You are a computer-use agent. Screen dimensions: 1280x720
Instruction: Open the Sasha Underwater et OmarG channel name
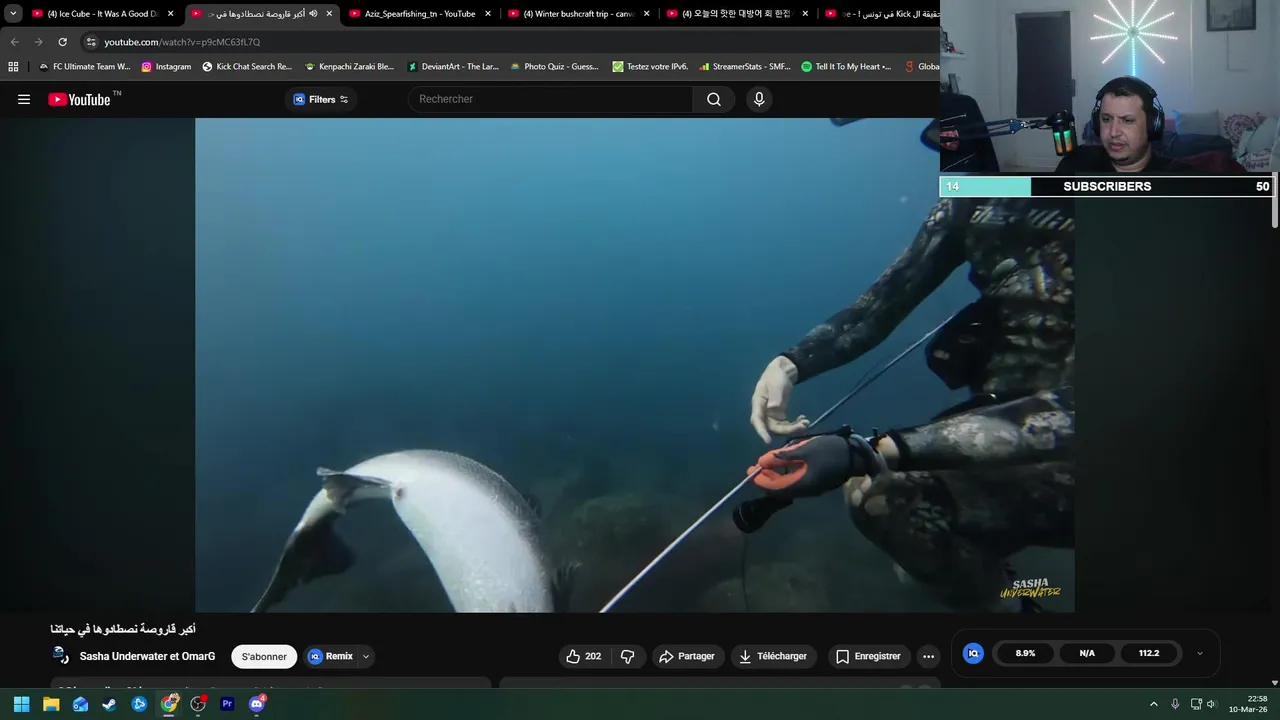[147, 656]
